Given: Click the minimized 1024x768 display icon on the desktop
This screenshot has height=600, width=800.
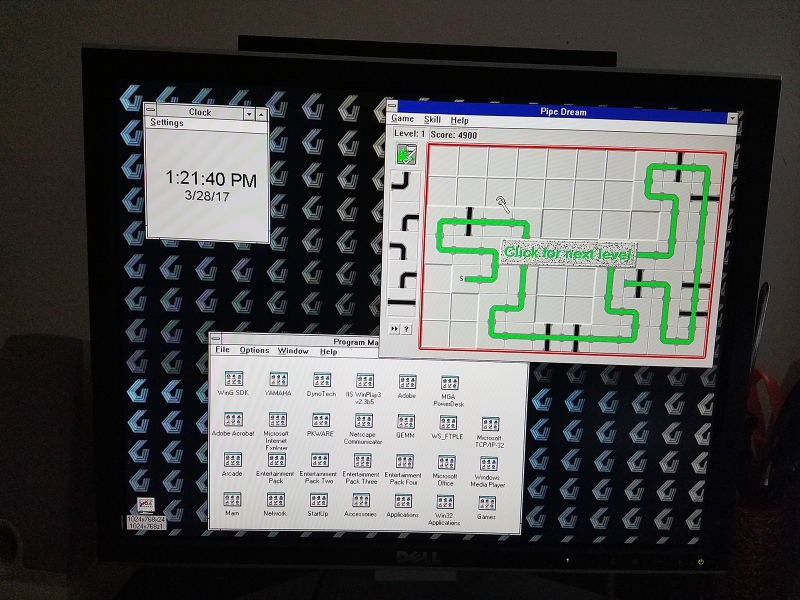Looking at the screenshot, I should tap(146, 513).
